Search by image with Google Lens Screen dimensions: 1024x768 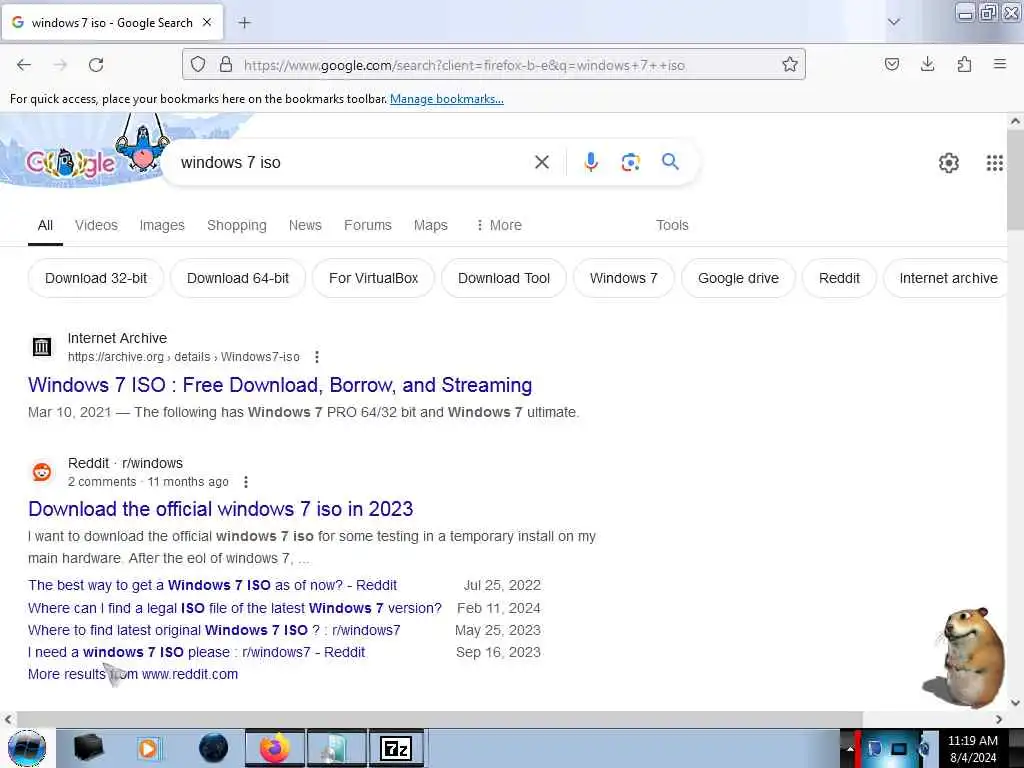pos(630,162)
